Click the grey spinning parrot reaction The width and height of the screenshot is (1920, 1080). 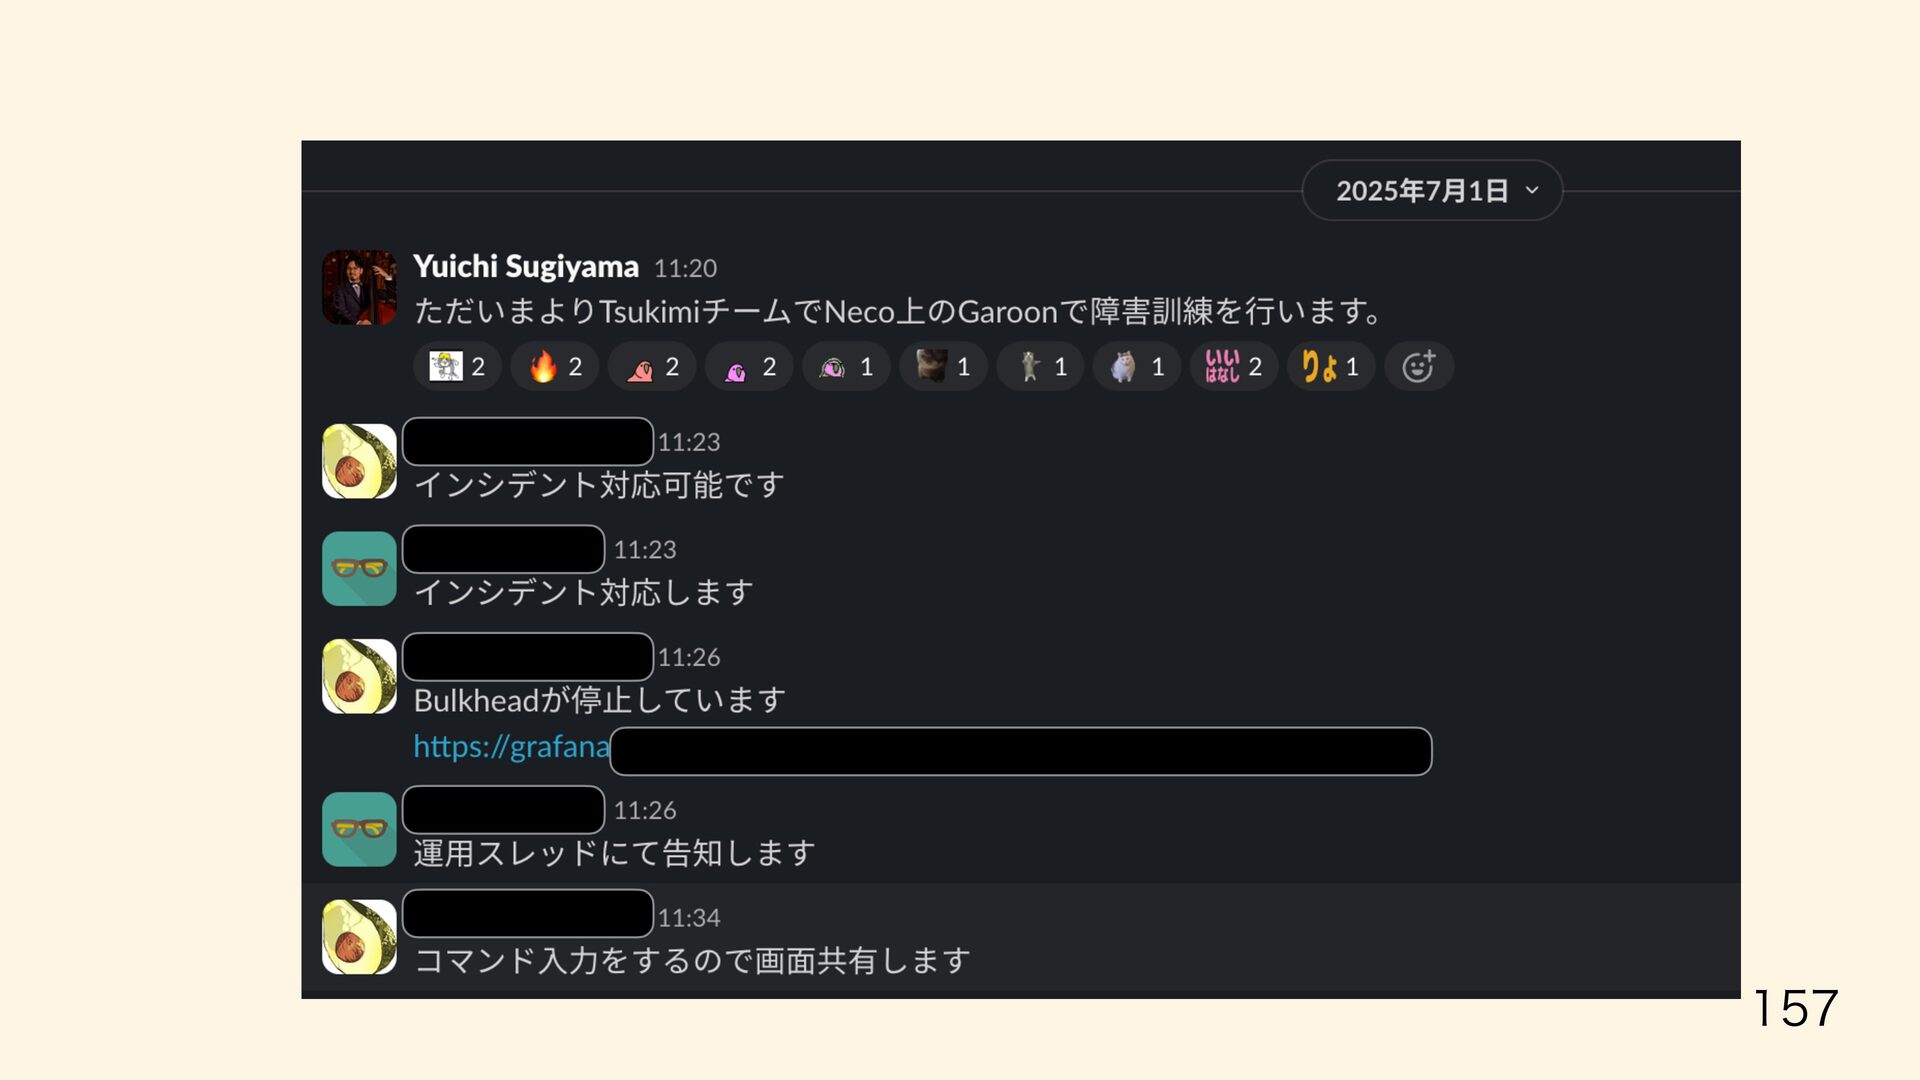(x=846, y=367)
